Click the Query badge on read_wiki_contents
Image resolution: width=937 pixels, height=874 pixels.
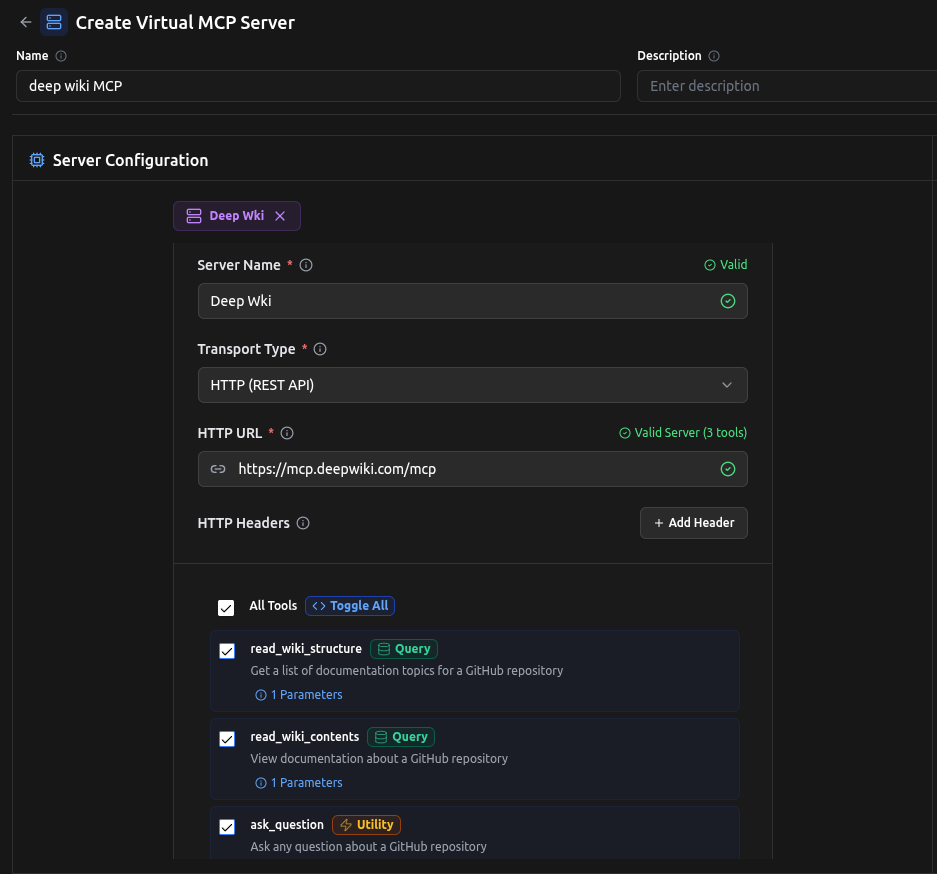click(400, 736)
